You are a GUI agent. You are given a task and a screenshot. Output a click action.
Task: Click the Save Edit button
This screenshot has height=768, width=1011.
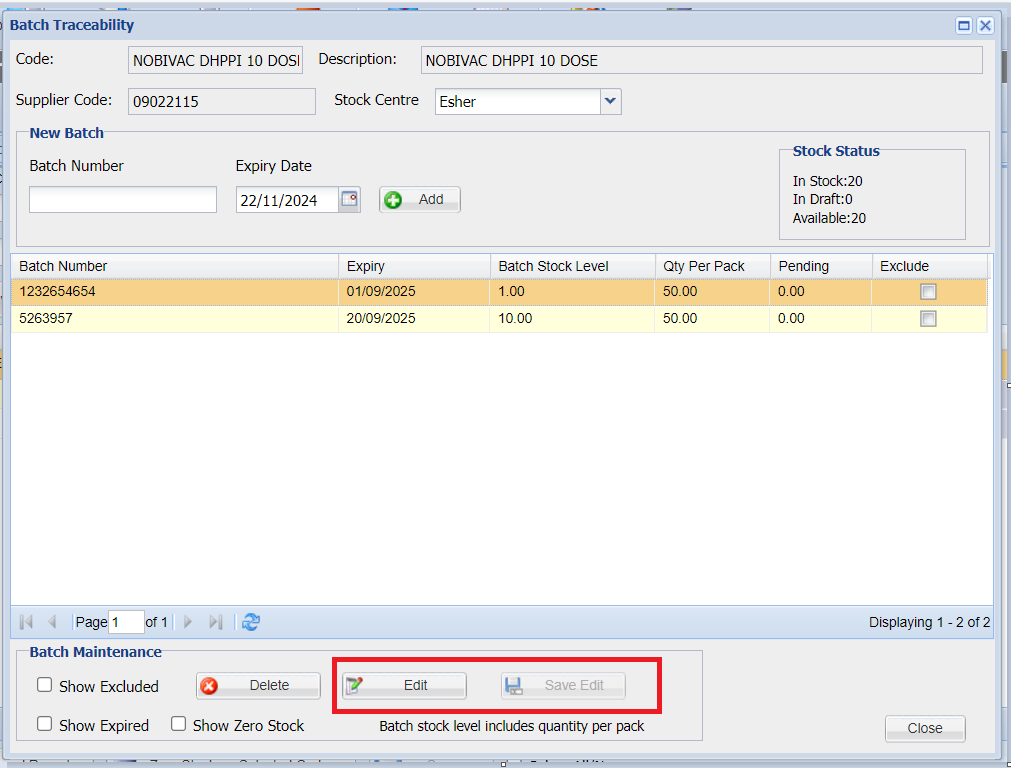pyautogui.click(x=563, y=685)
